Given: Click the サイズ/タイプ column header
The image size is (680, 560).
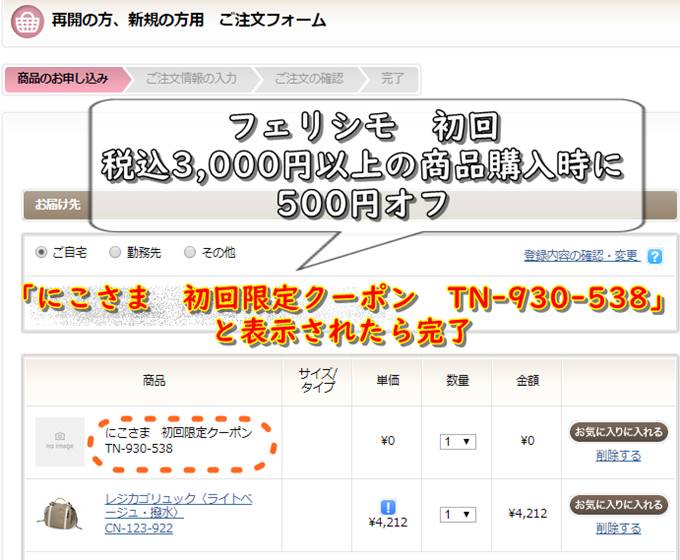Looking at the screenshot, I should click(x=317, y=380).
